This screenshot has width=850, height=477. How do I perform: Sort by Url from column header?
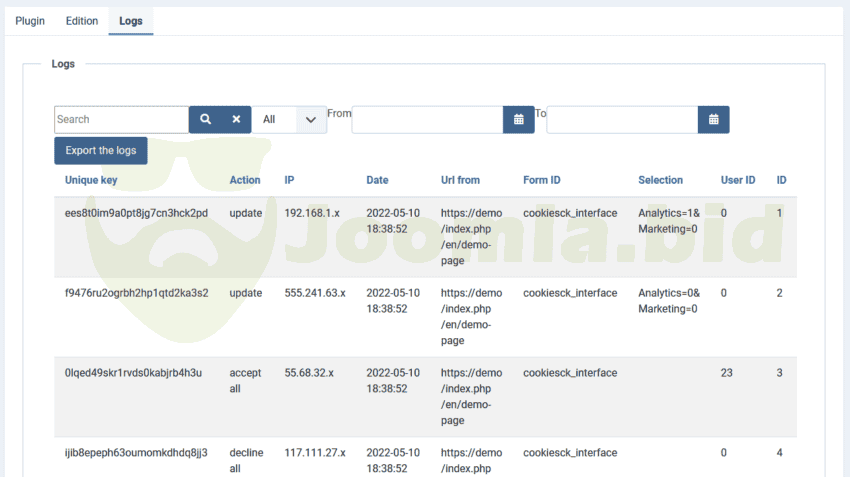pos(460,181)
